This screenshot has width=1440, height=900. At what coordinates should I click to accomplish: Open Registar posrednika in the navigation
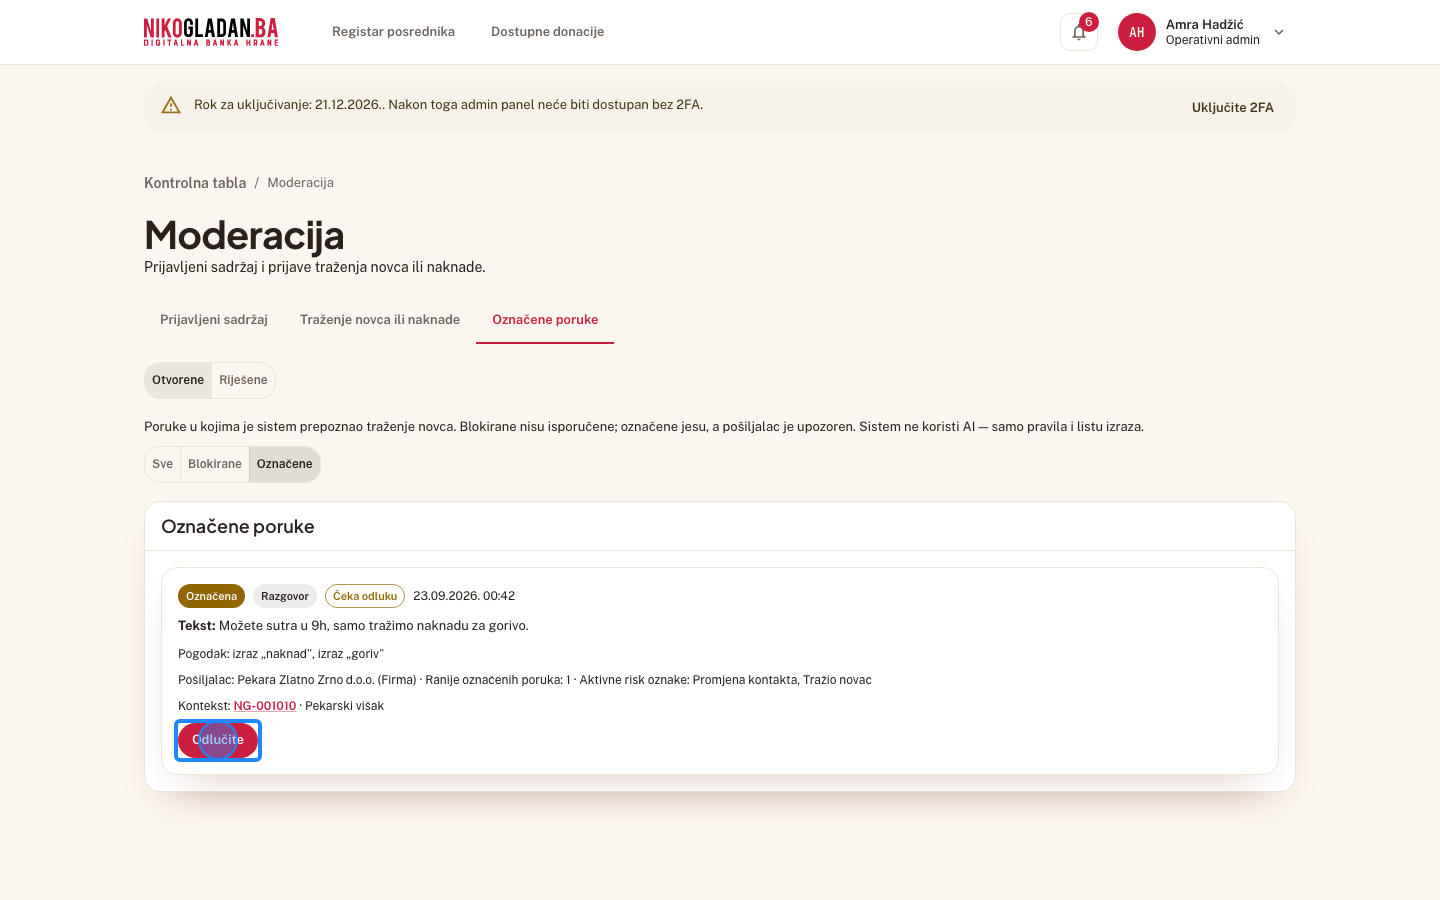pos(393,32)
